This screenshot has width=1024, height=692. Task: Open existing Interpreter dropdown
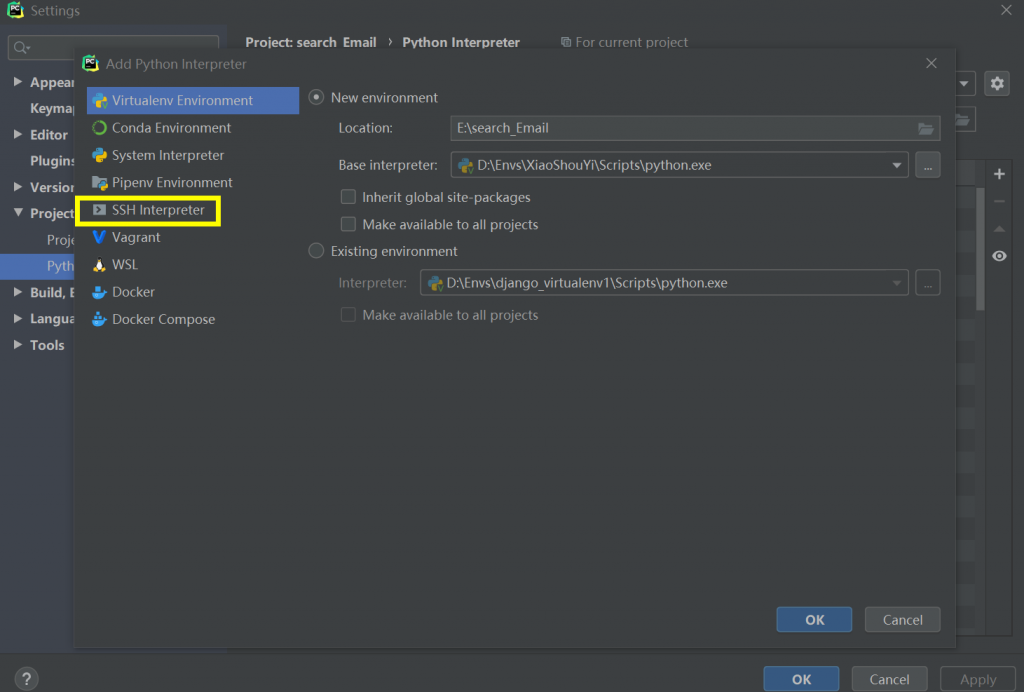click(897, 283)
